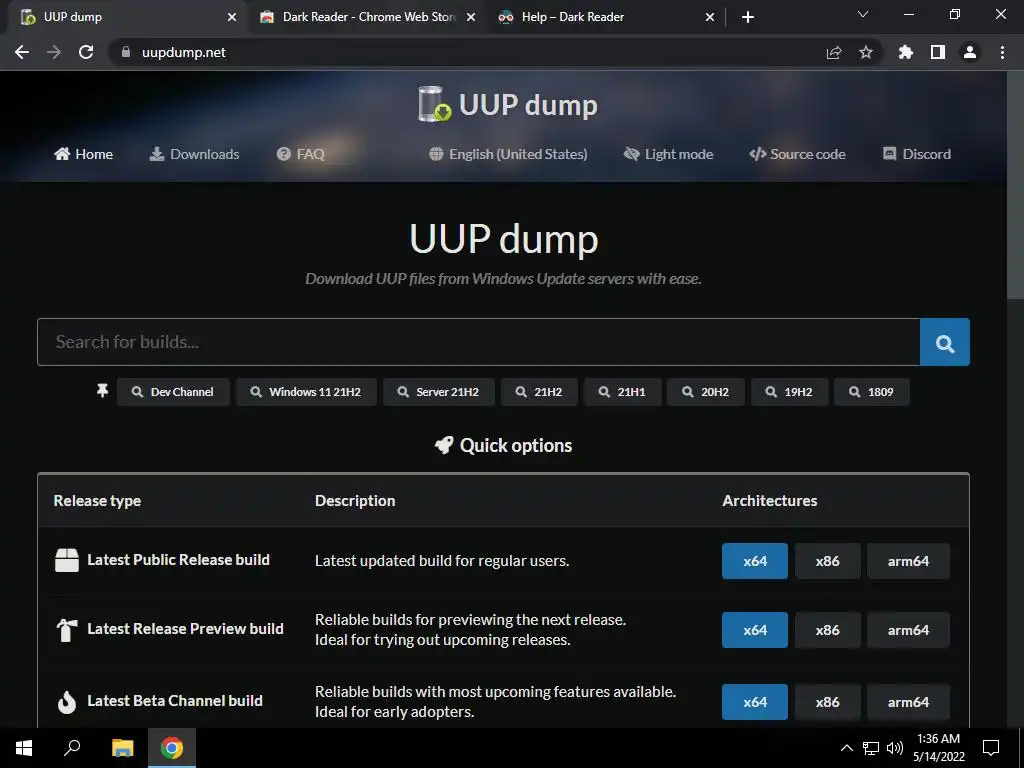The width and height of the screenshot is (1024, 768).
Task: Open a new browser tab
Action: 748,18
